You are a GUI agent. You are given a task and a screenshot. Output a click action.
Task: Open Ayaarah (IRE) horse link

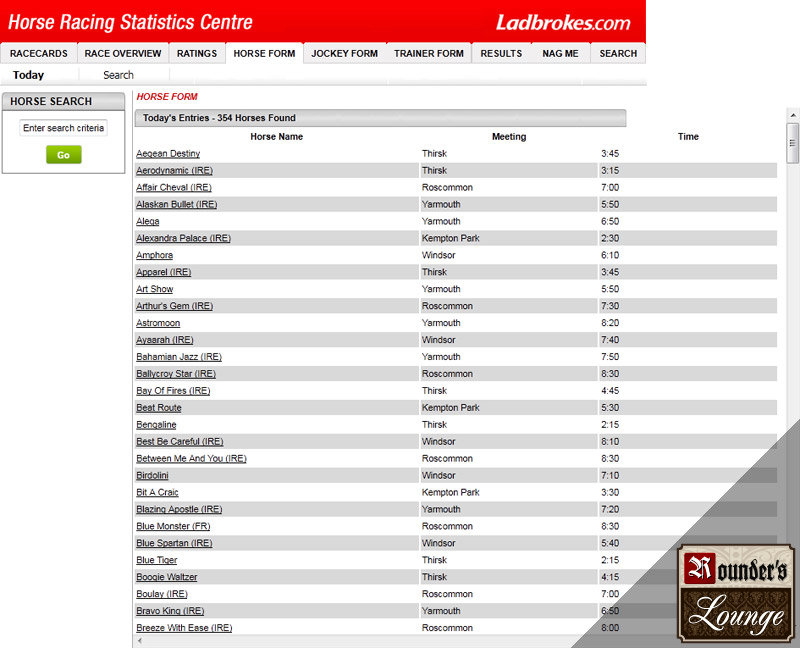click(x=165, y=340)
